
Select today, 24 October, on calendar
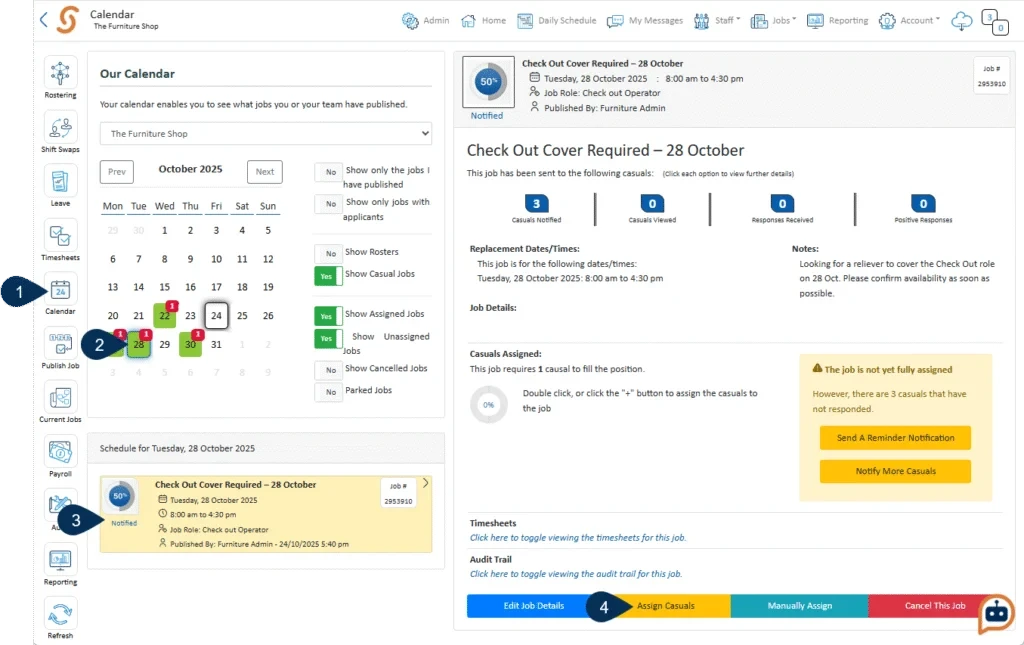[216, 316]
